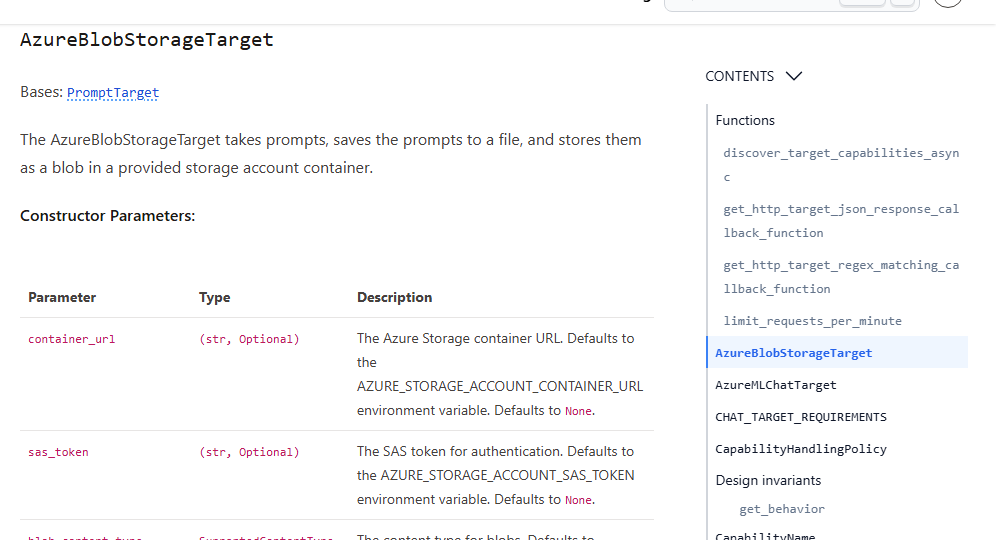Navigate to AzureMLChatTarget in contents

click(x=776, y=385)
